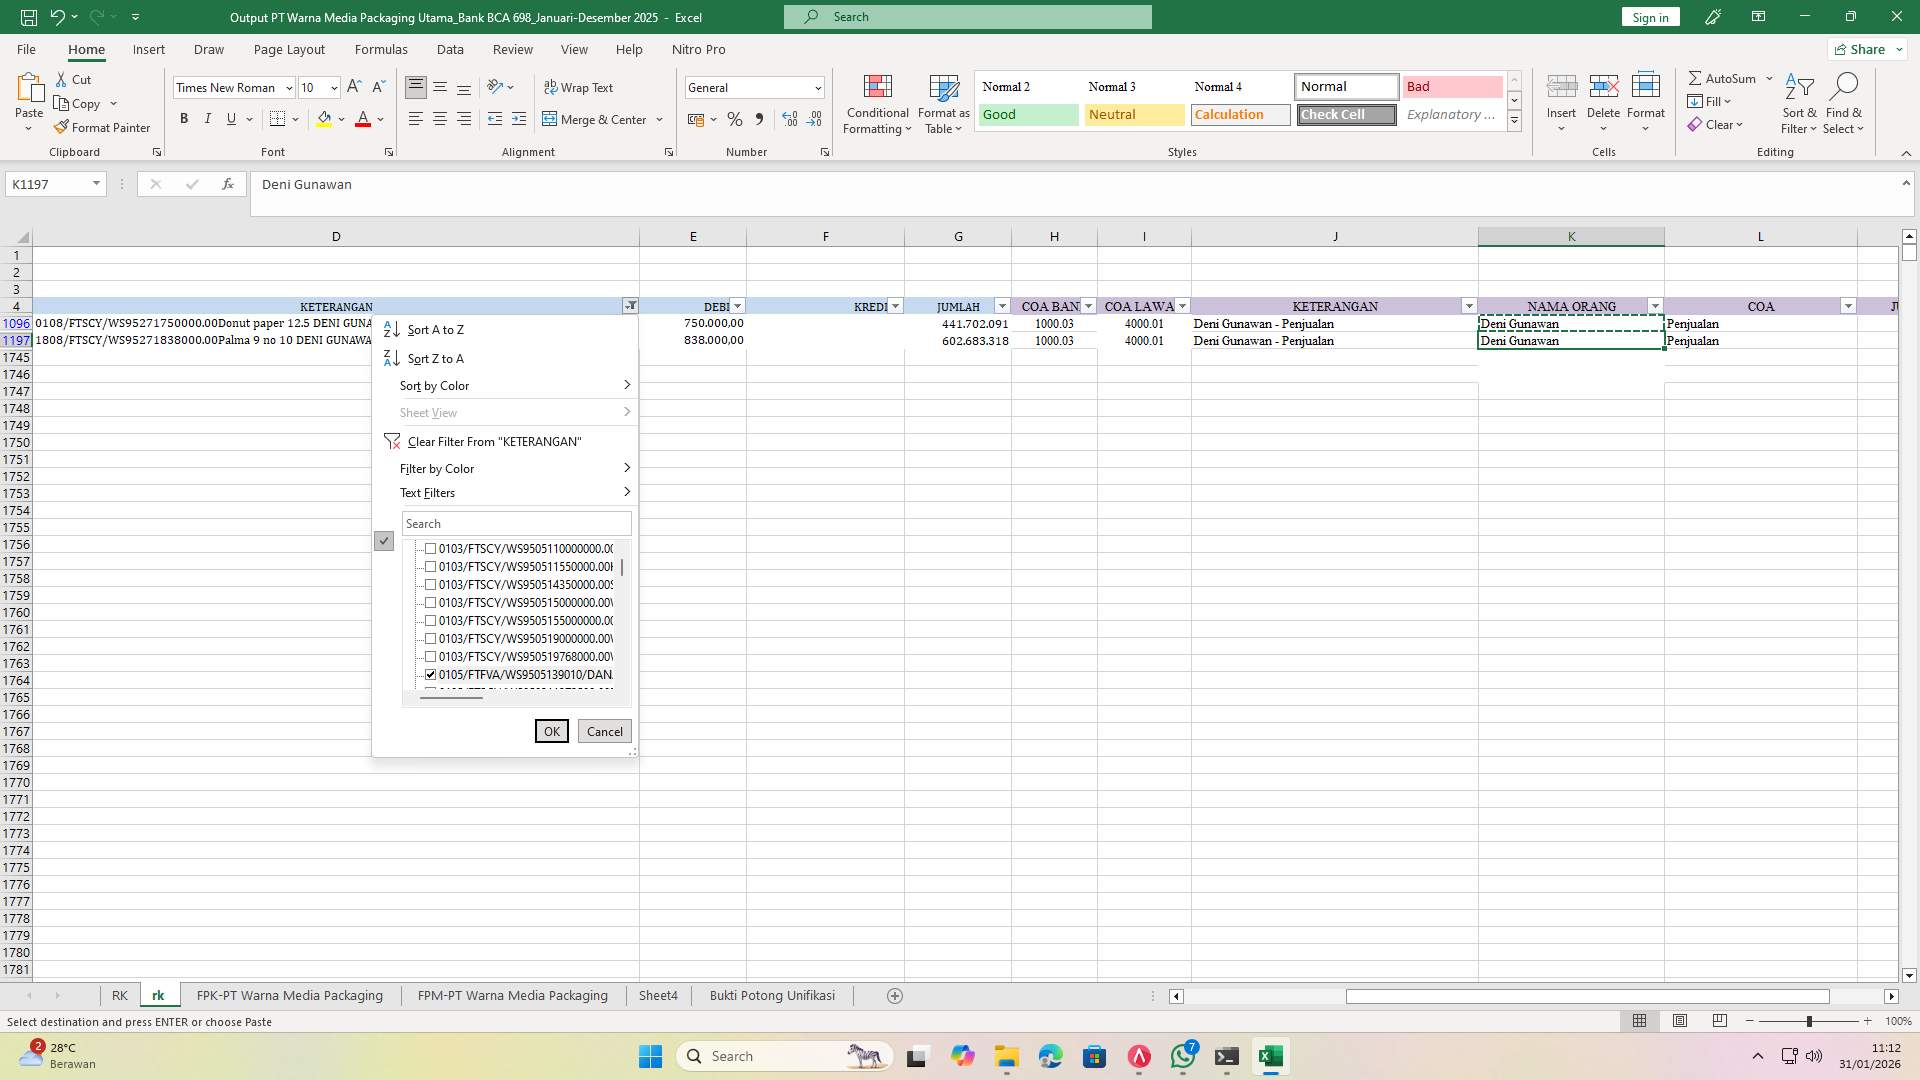Apply bold formatting to selection
This screenshot has height=1080, width=1920.
184,118
